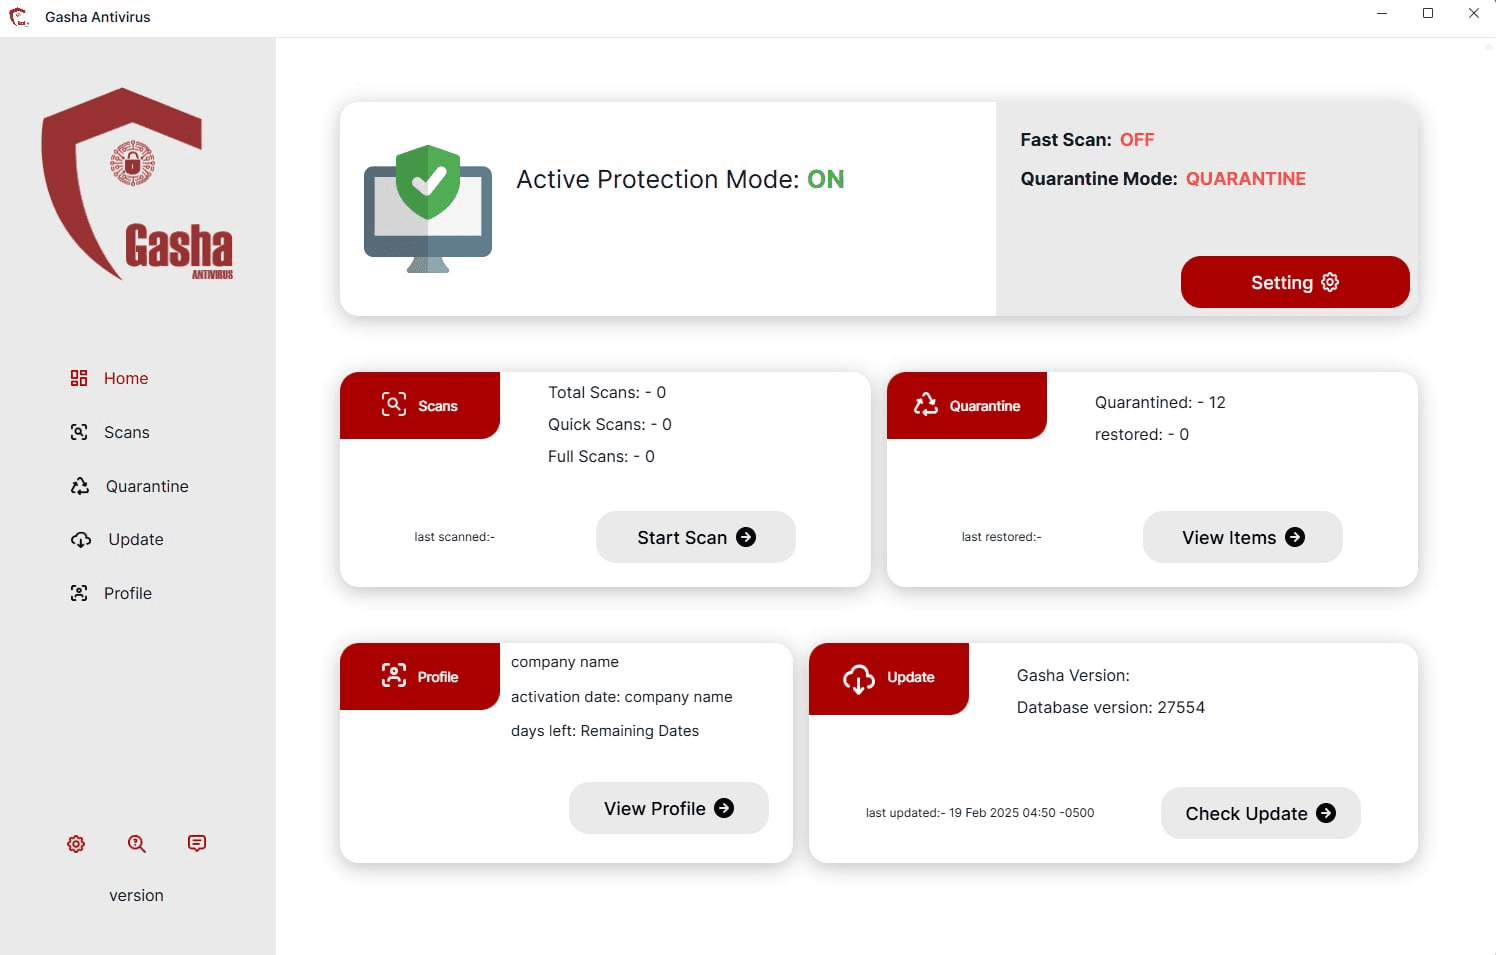The width and height of the screenshot is (1496, 955).
Task: Open the Profile section via sidebar icon
Action: (x=81, y=593)
